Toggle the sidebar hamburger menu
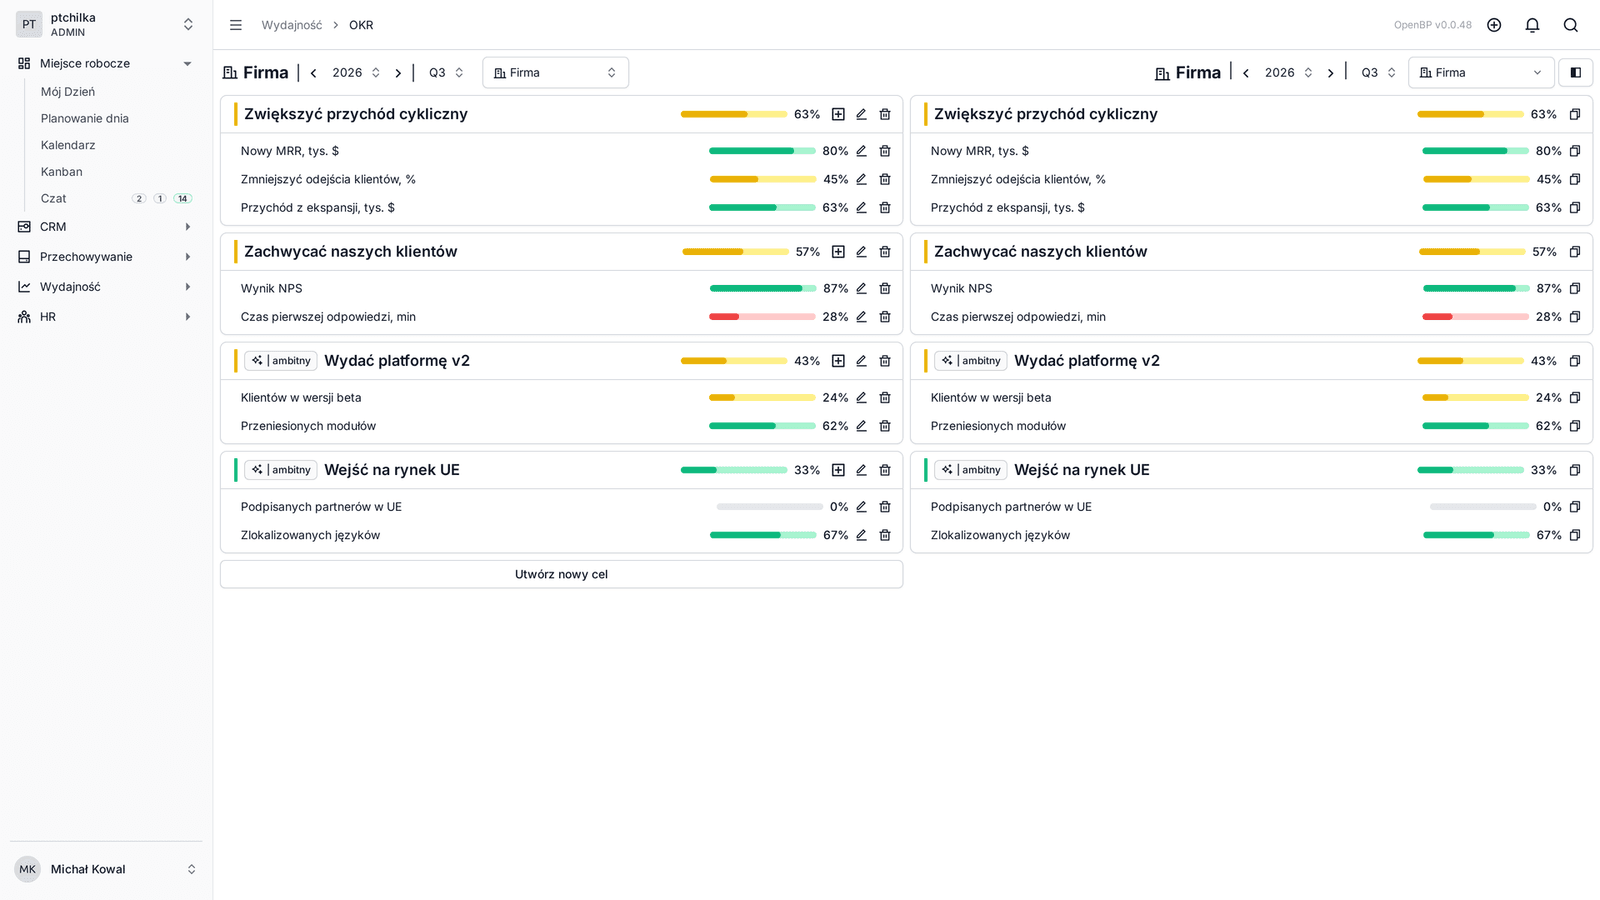The height and width of the screenshot is (900, 1600). tap(236, 25)
